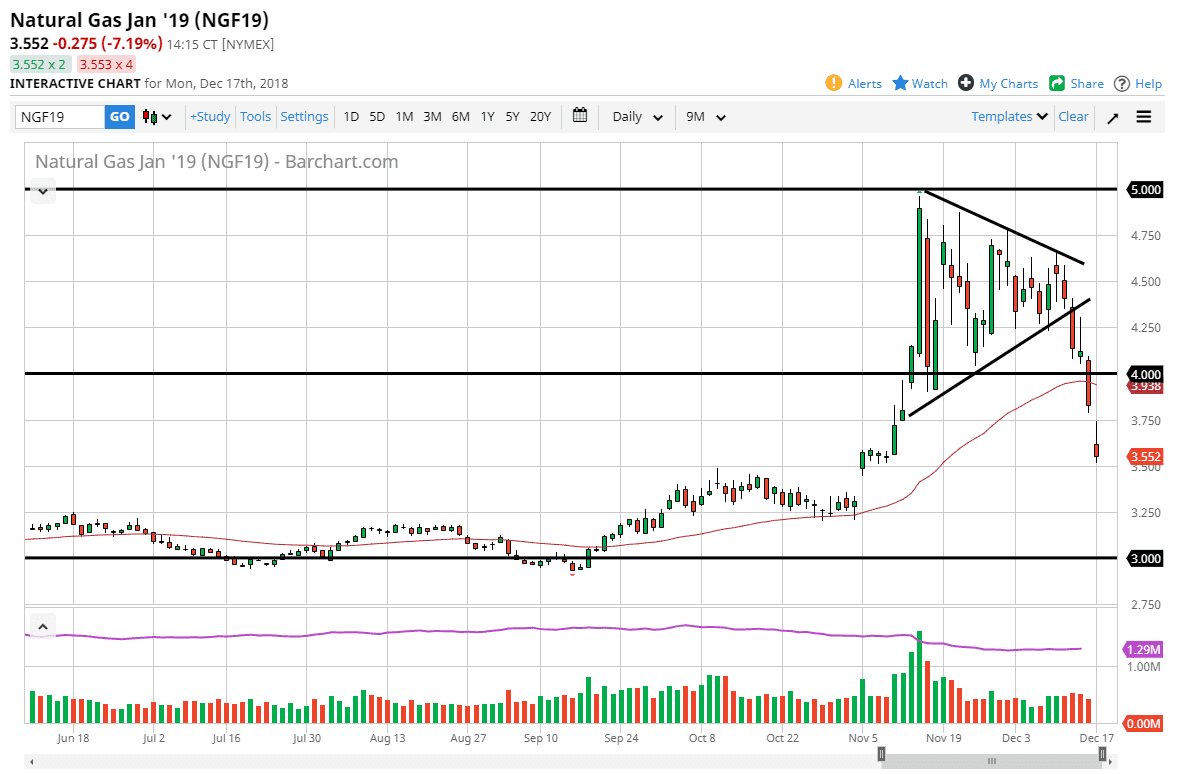Open the Help question mark icon
The image size is (1178, 774).
[1122, 83]
